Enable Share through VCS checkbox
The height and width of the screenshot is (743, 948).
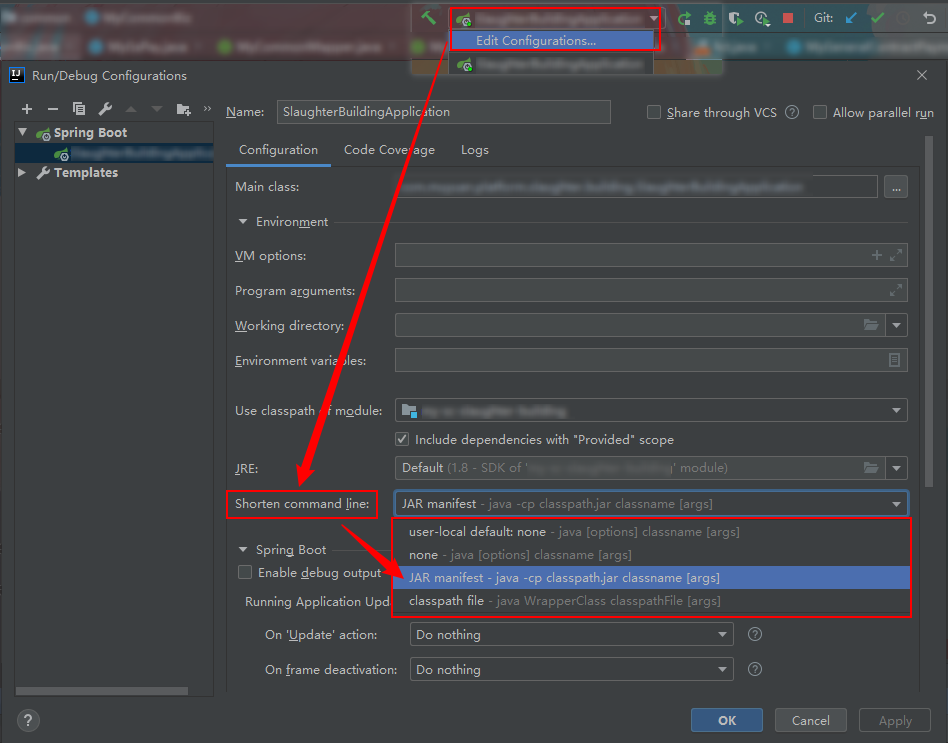[x=654, y=112]
